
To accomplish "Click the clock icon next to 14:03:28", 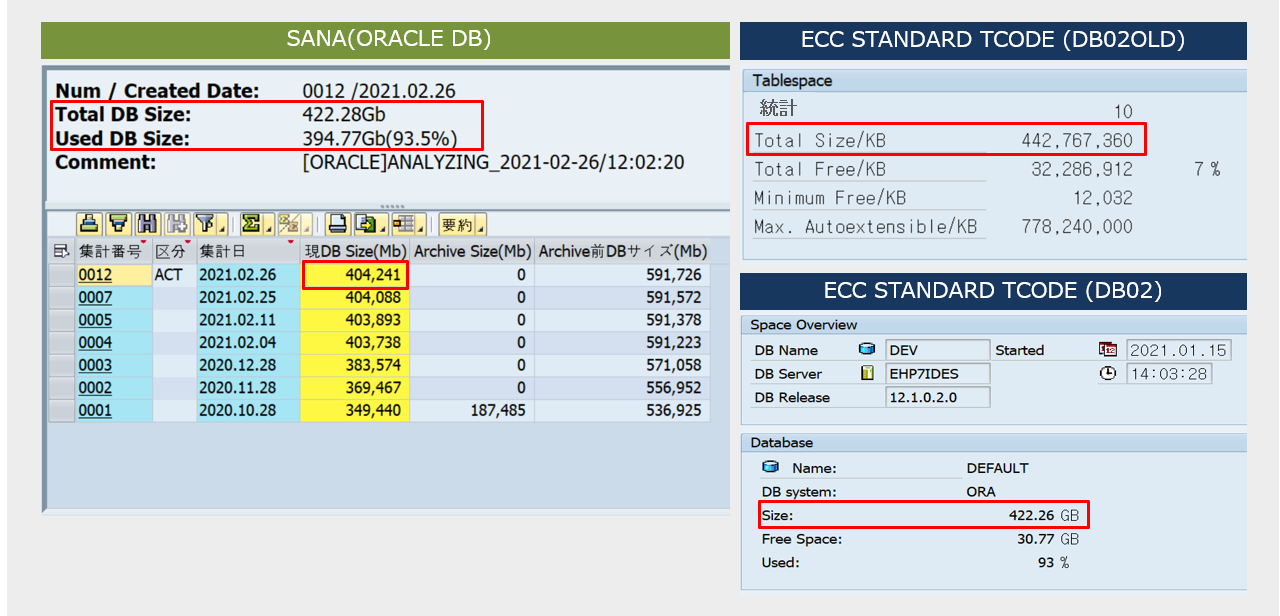I will point(1108,373).
